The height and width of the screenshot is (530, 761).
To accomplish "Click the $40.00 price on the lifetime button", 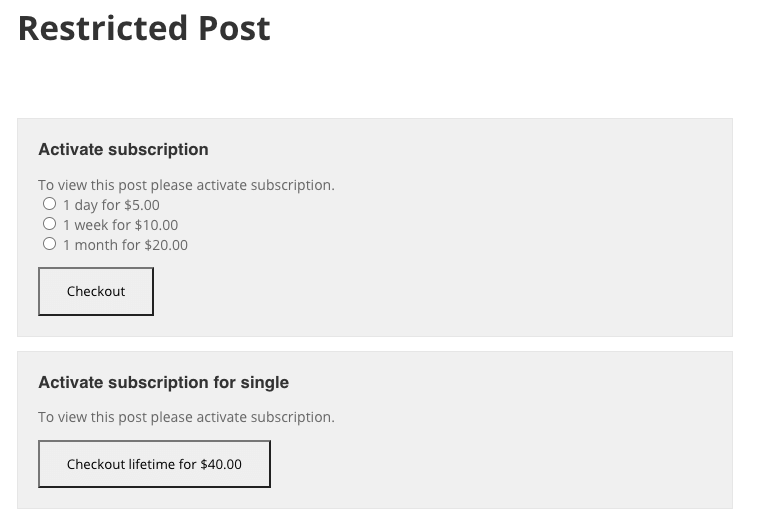I will click(x=221, y=464).
